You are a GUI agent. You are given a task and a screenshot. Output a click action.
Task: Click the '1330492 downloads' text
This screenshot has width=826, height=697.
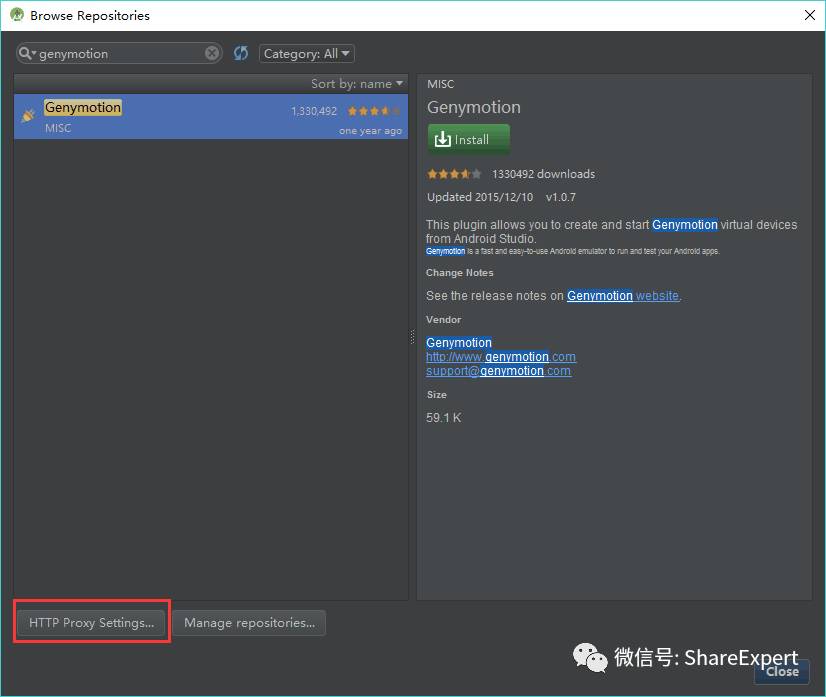(543, 174)
